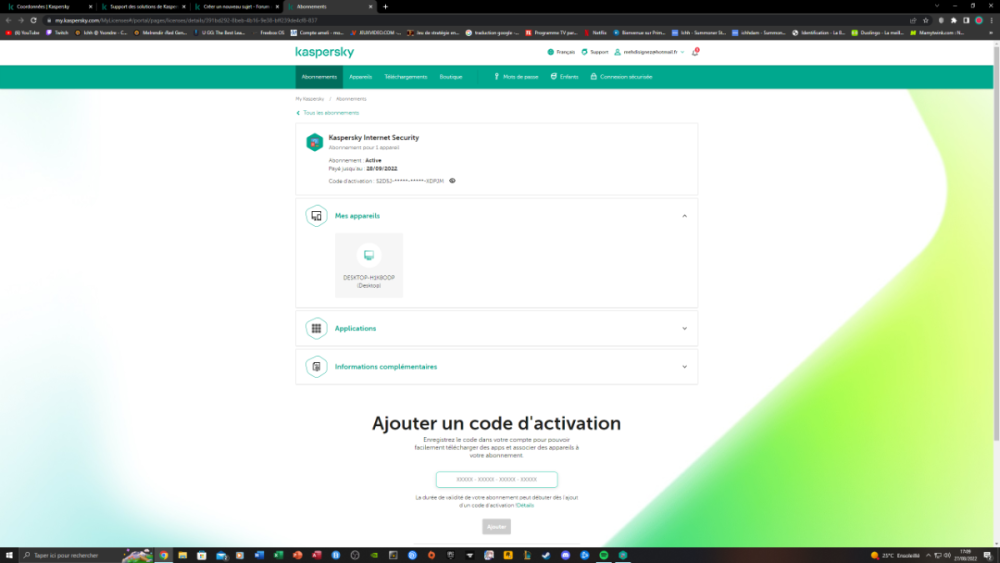The width and height of the screenshot is (1000, 563).
Task: Open Twitch bookmark
Action: click(57, 33)
